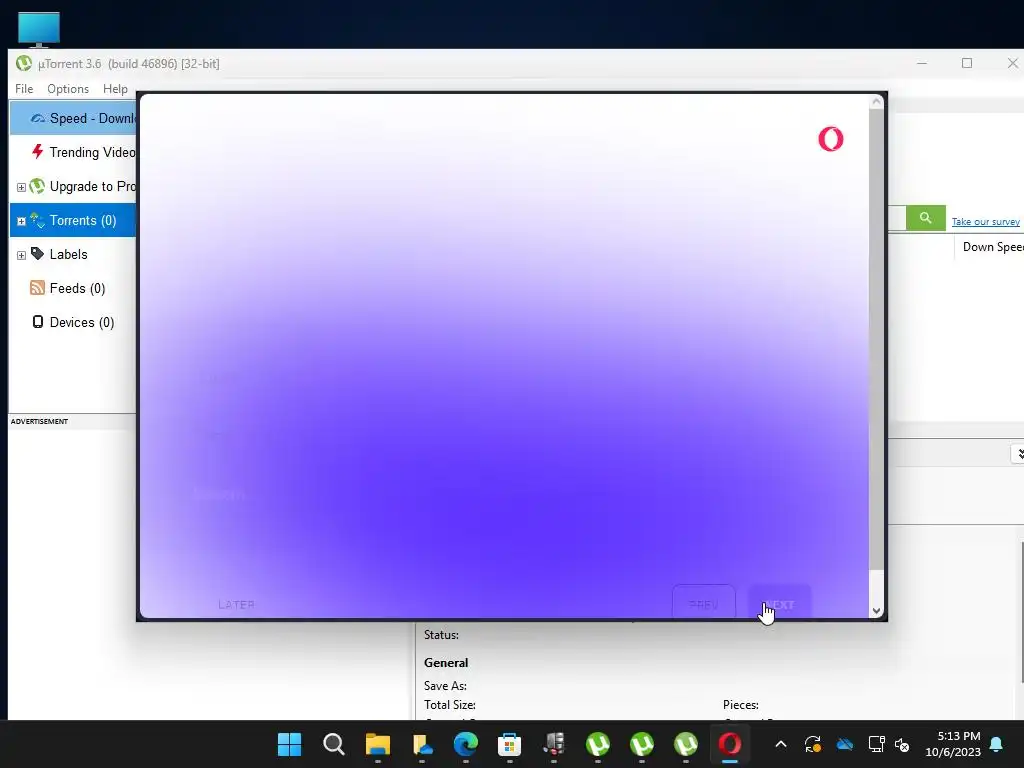The image size is (1024, 768).
Task: Open OneDrive from the system tray
Action: tap(845, 744)
